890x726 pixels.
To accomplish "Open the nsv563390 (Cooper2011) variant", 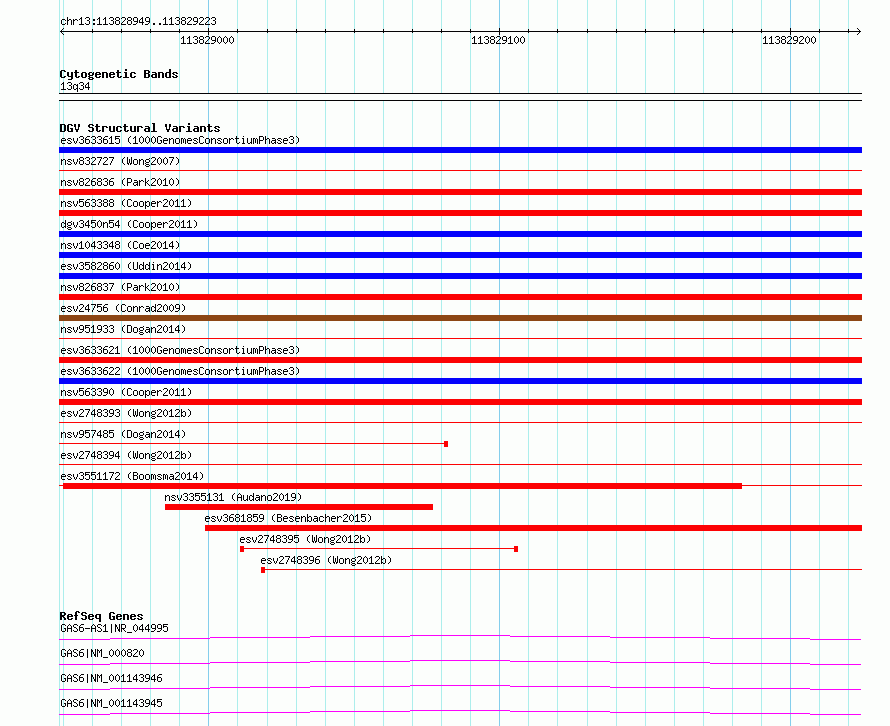I will point(126,392).
